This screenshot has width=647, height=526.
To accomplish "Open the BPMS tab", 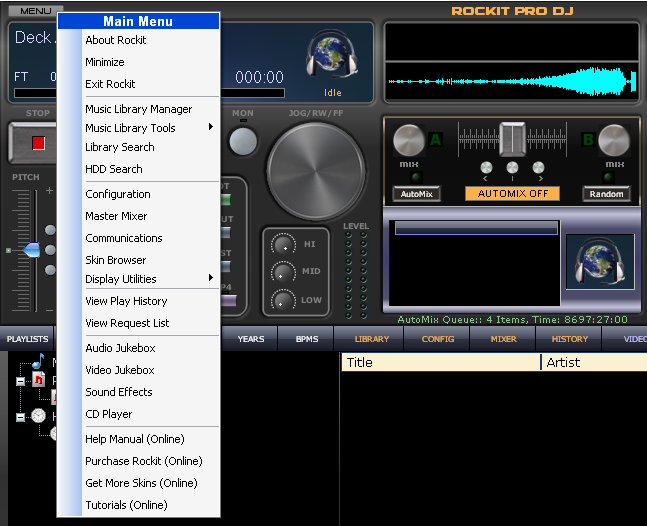I will coord(307,339).
